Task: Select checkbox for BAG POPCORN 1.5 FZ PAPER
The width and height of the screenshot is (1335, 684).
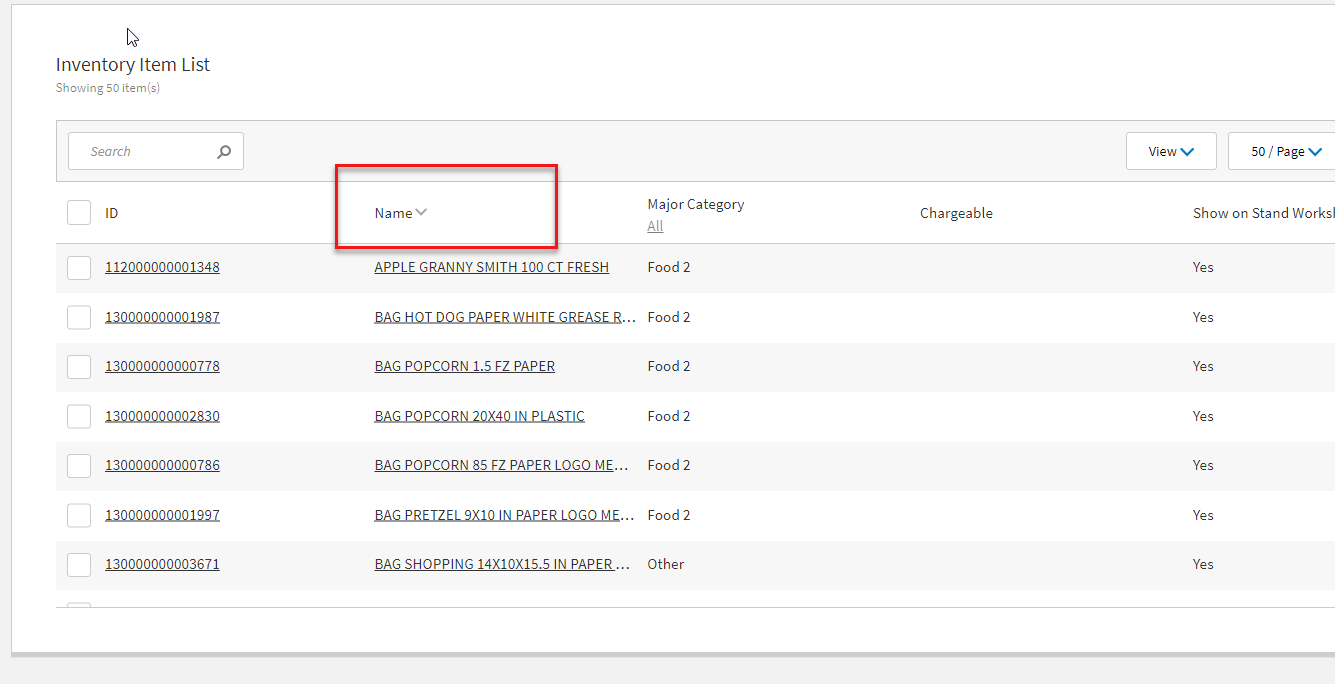Action: click(79, 367)
